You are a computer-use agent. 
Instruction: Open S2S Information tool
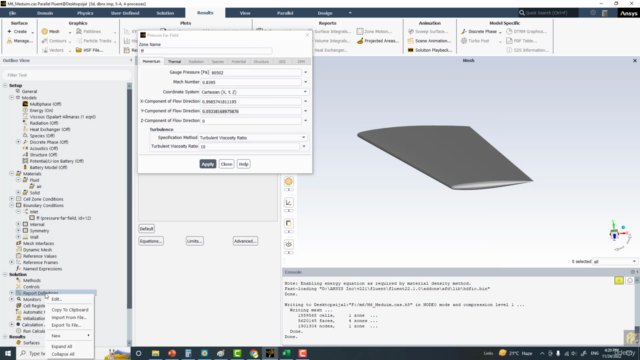click(527, 50)
